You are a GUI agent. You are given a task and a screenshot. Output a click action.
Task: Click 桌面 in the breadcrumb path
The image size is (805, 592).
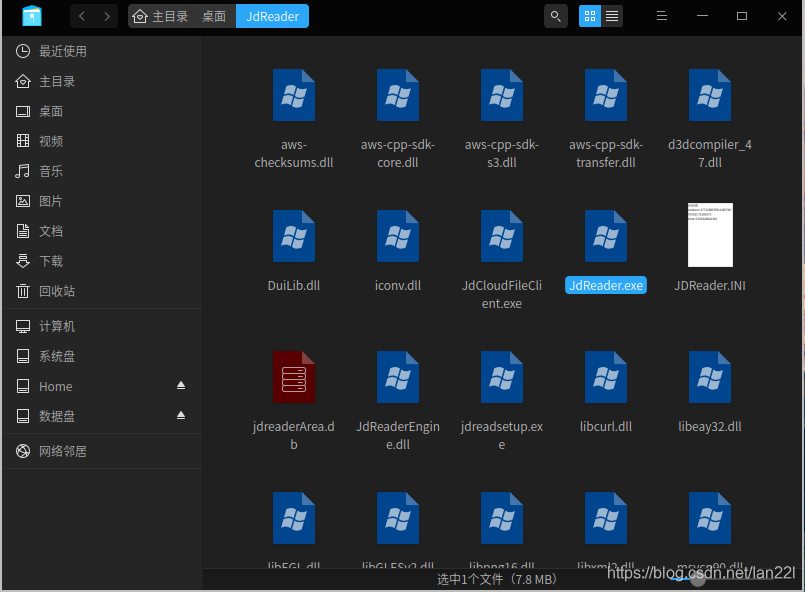tap(214, 16)
